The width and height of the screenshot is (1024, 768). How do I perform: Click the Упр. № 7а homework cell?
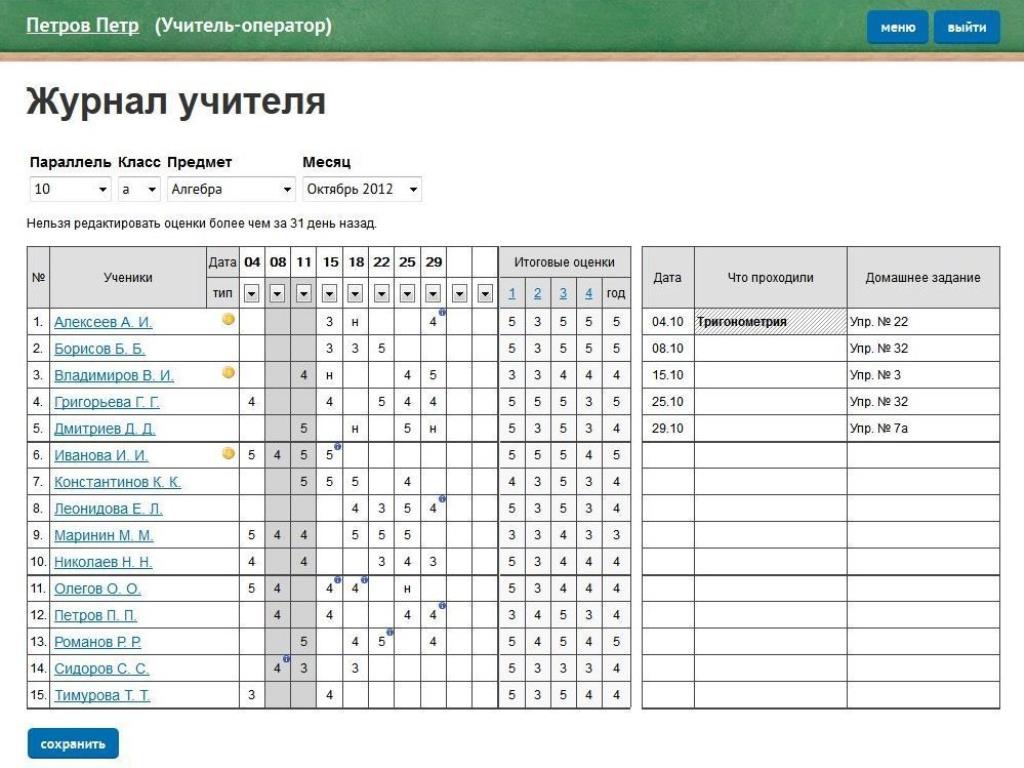click(922, 428)
